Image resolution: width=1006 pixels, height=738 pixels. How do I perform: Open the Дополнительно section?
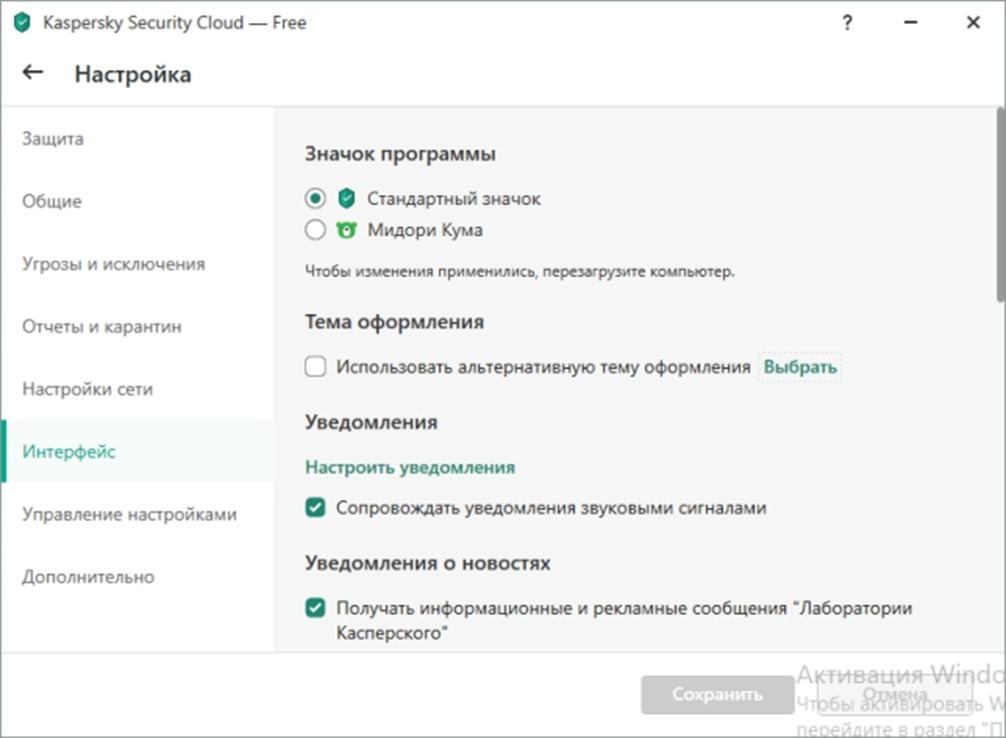tap(137, 576)
